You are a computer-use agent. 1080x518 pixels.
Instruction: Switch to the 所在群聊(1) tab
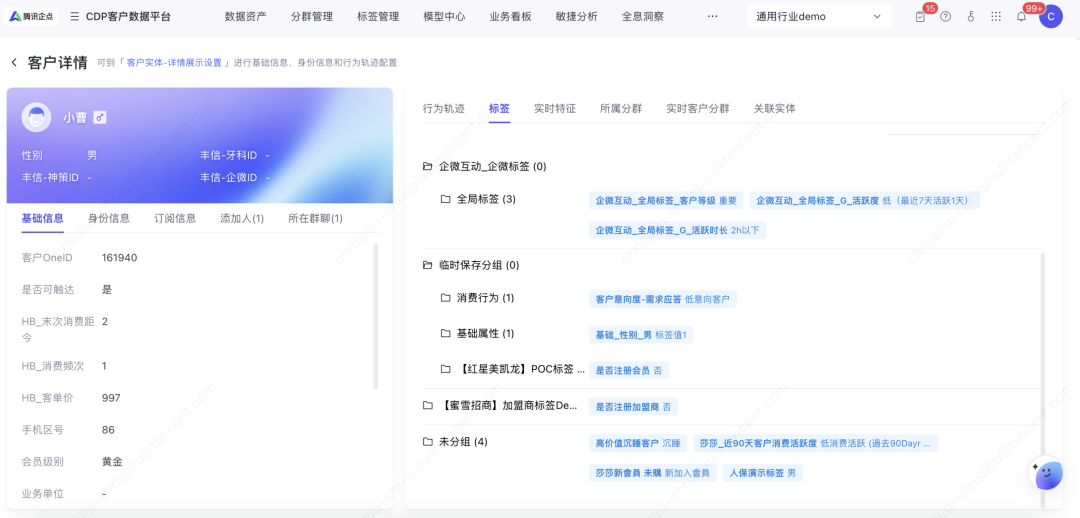pos(315,218)
